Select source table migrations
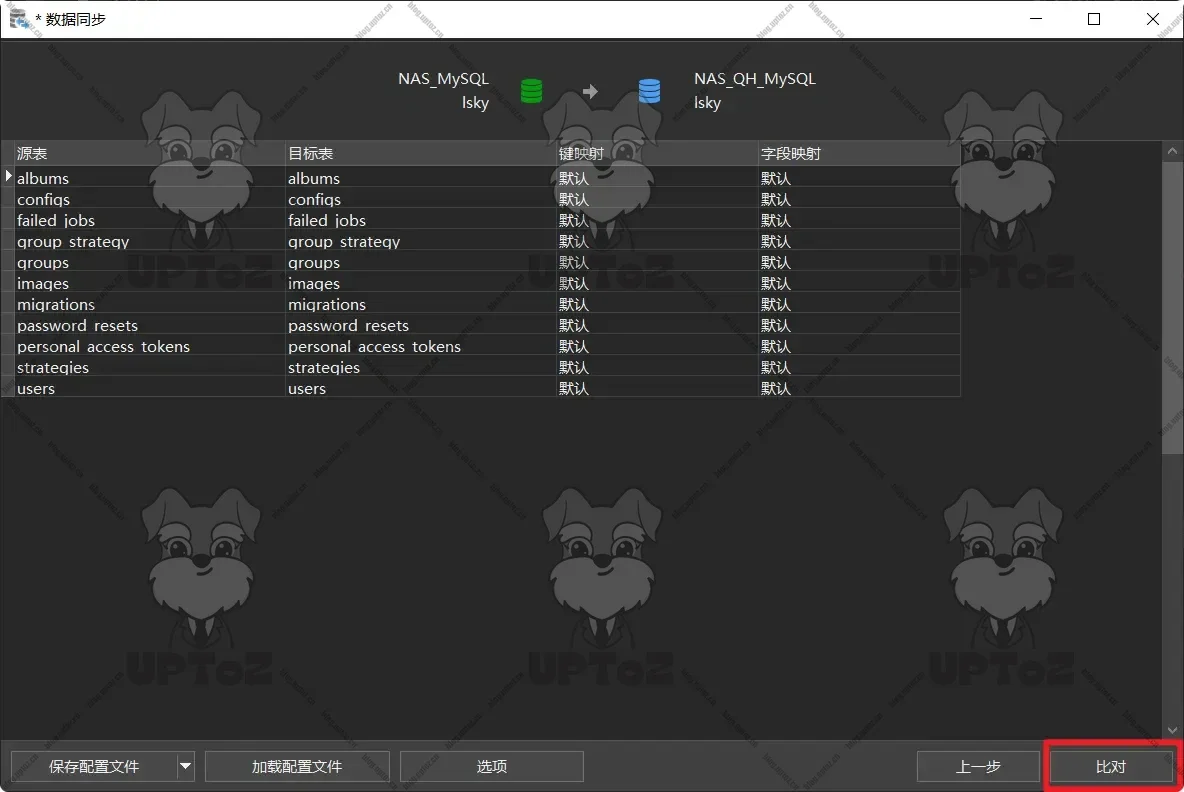The width and height of the screenshot is (1184, 792). 150,305
